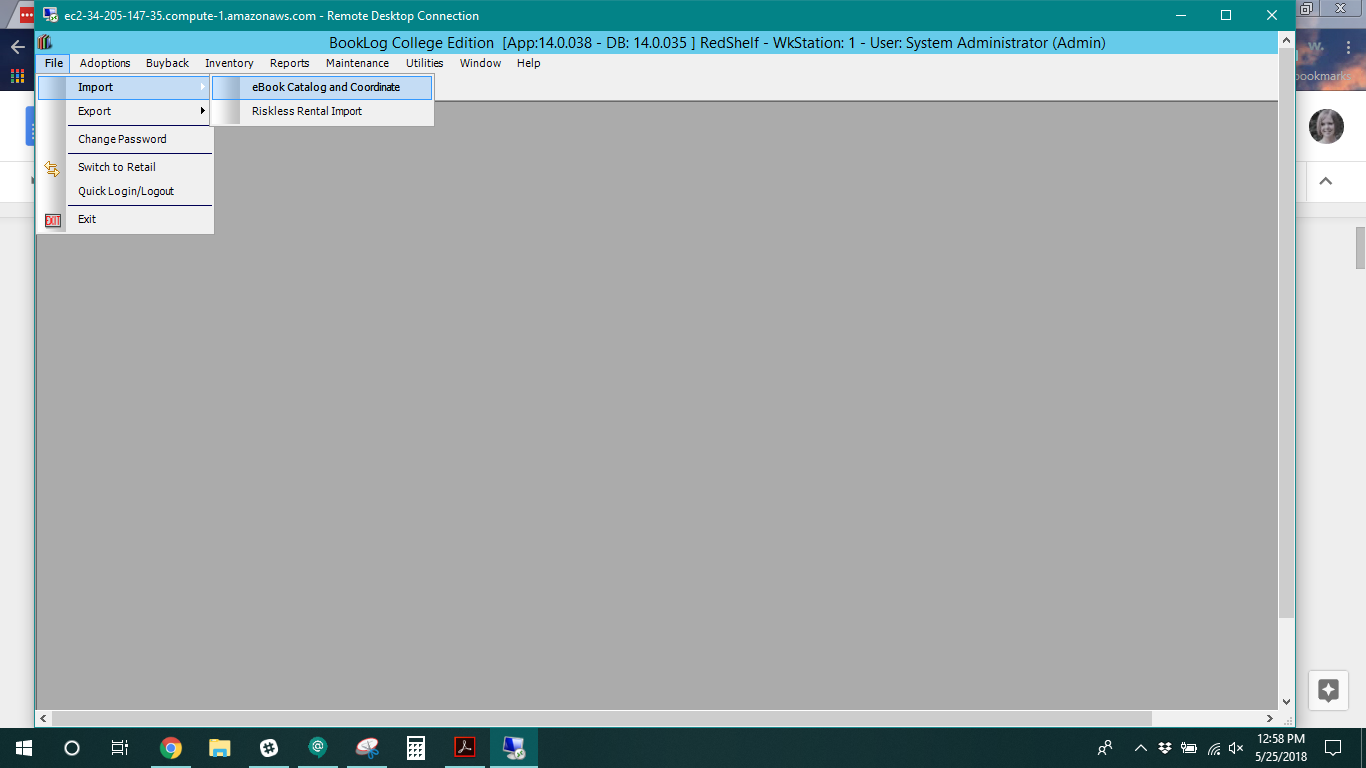Expand the Export submenu
The height and width of the screenshot is (768, 1366).
[x=124, y=111]
